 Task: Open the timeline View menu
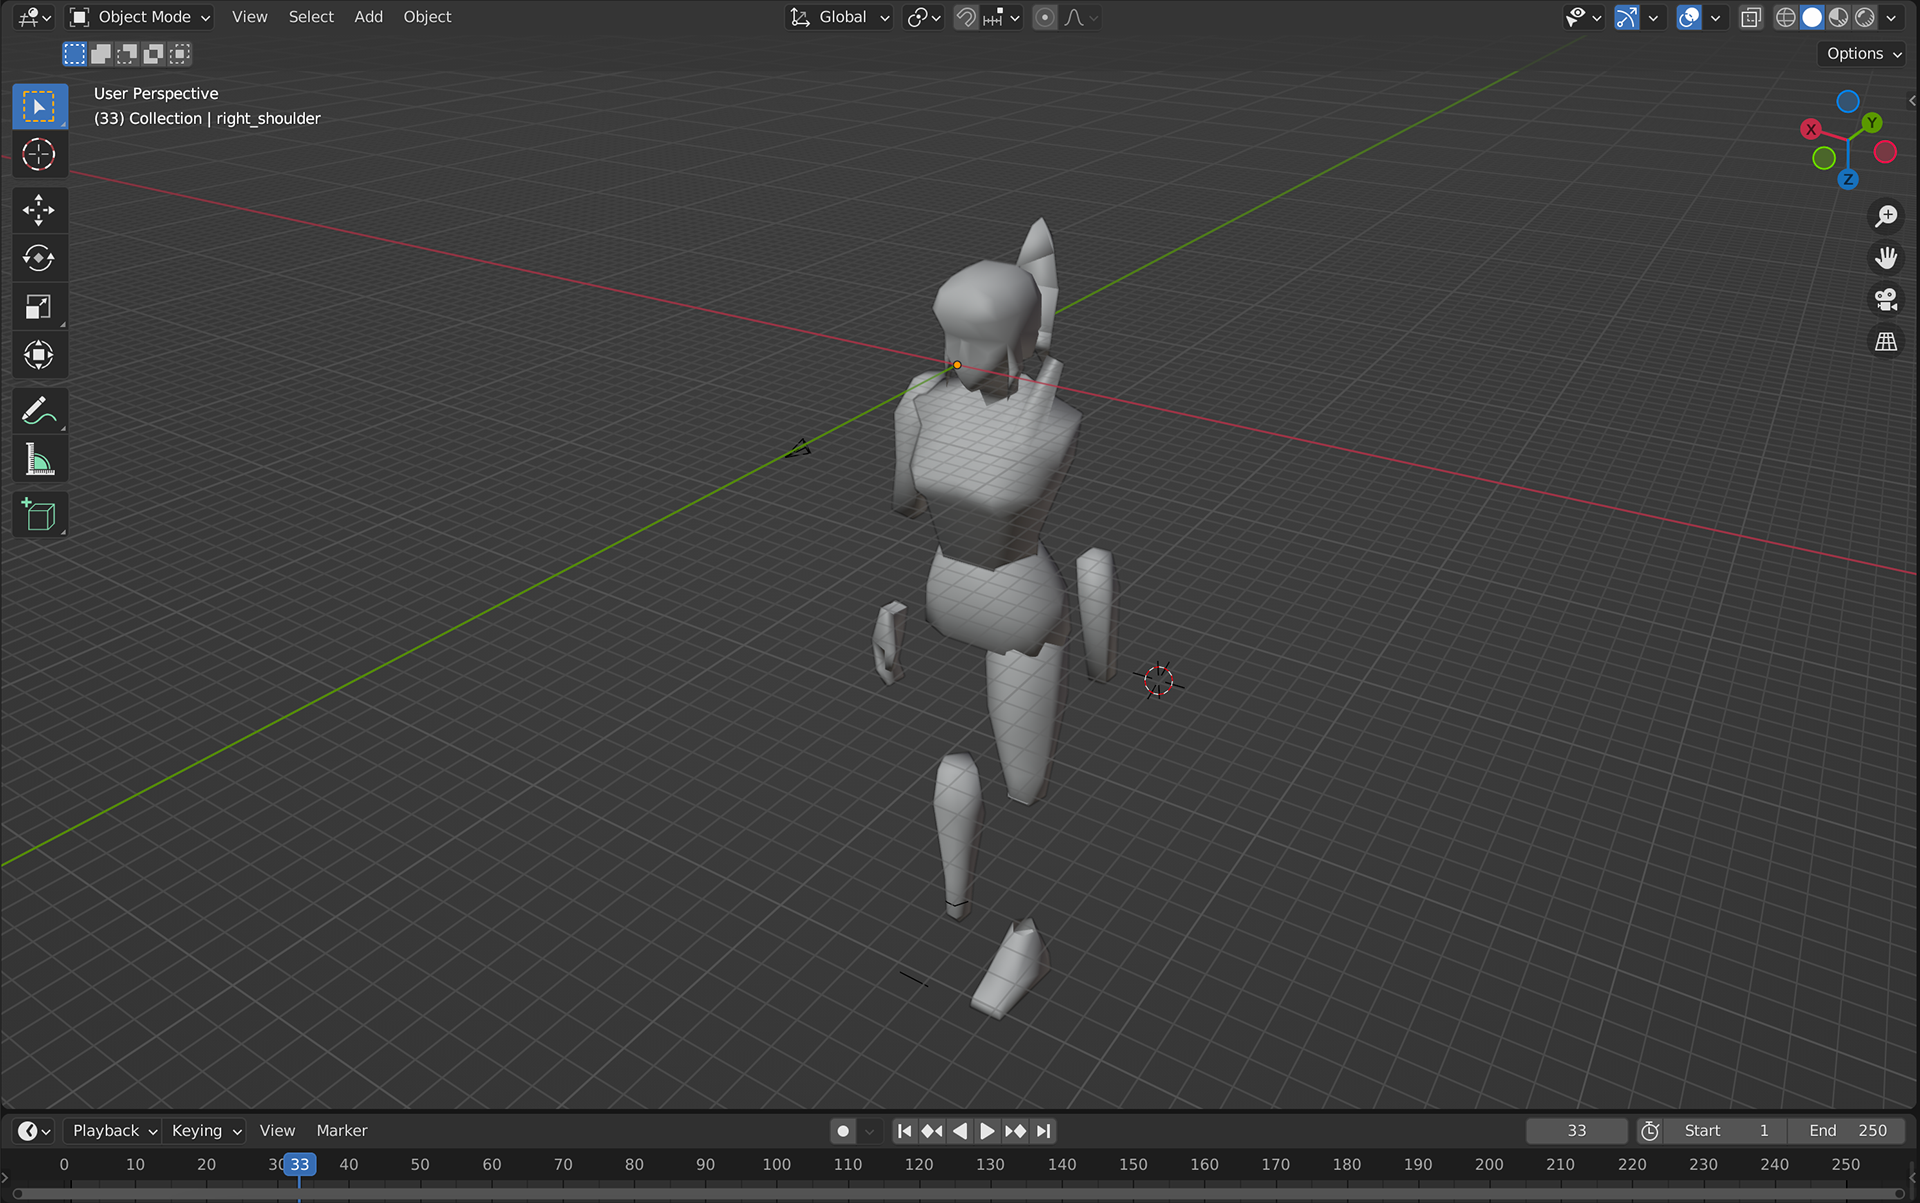pos(277,1131)
